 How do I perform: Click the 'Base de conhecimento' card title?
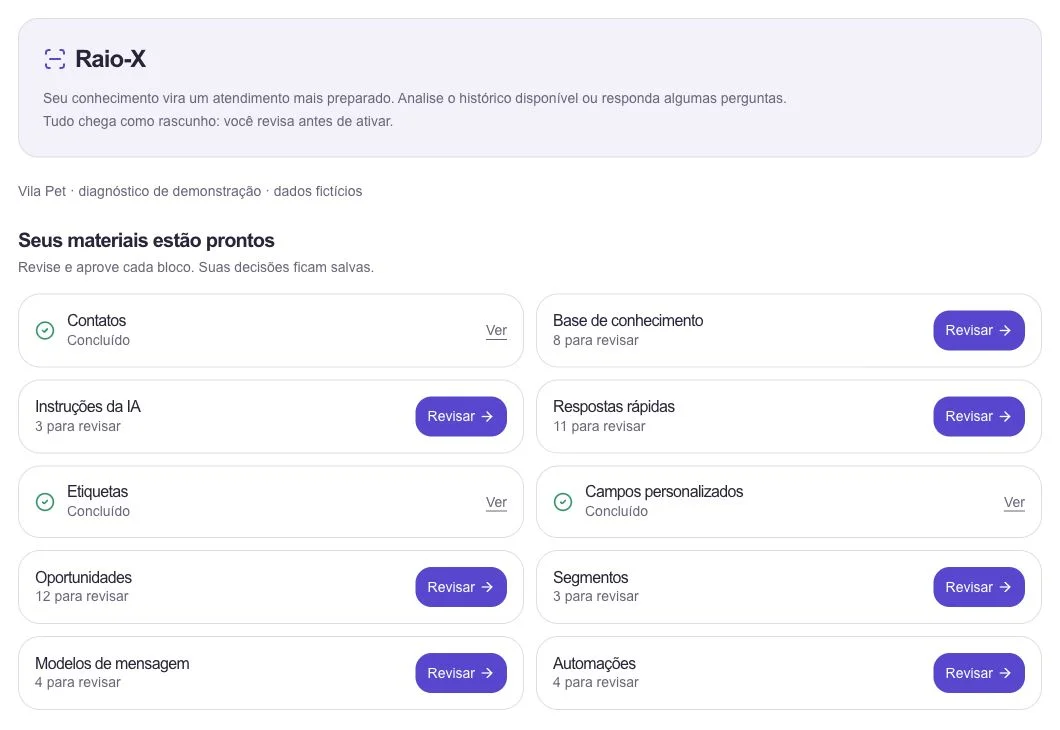pos(628,320)
